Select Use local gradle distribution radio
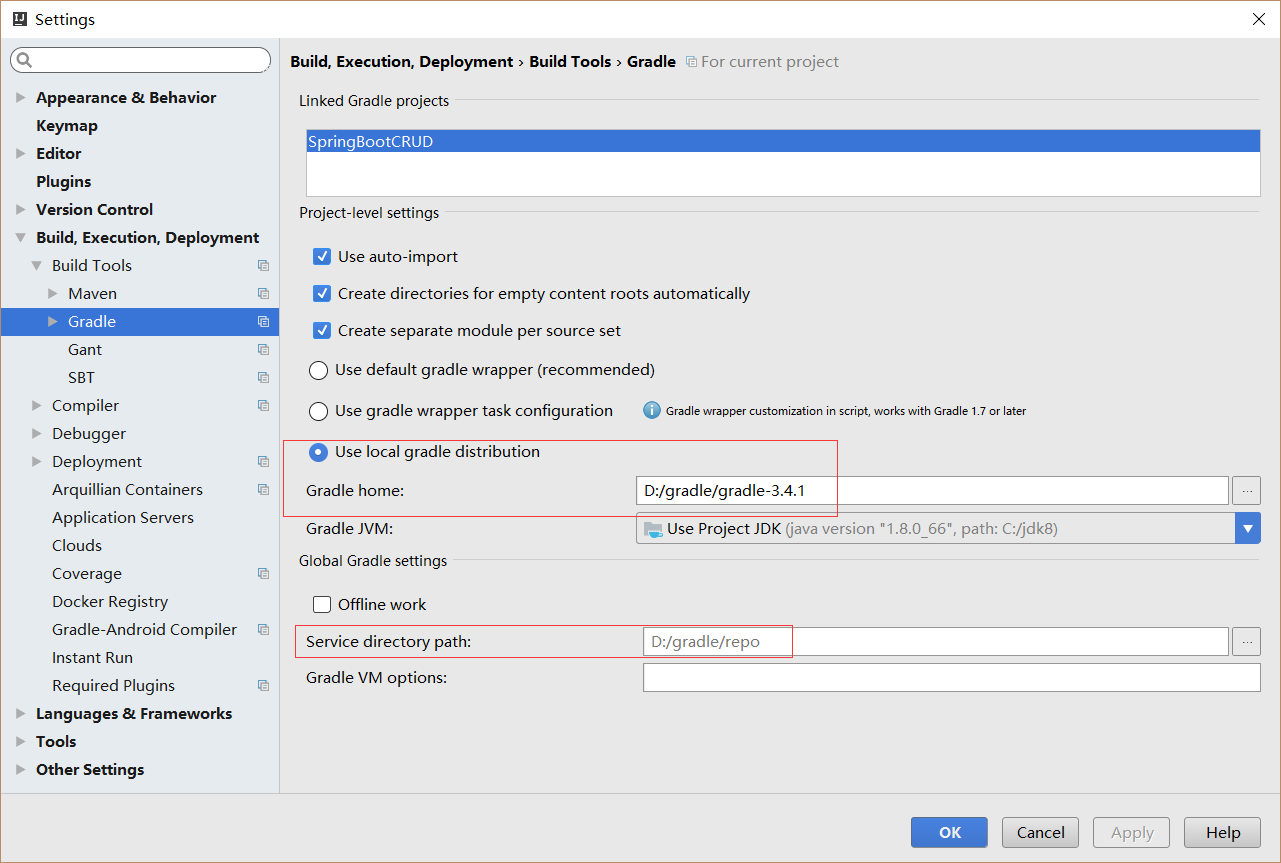The width and height of the screenshot is (1281, 863). point(318,453)
